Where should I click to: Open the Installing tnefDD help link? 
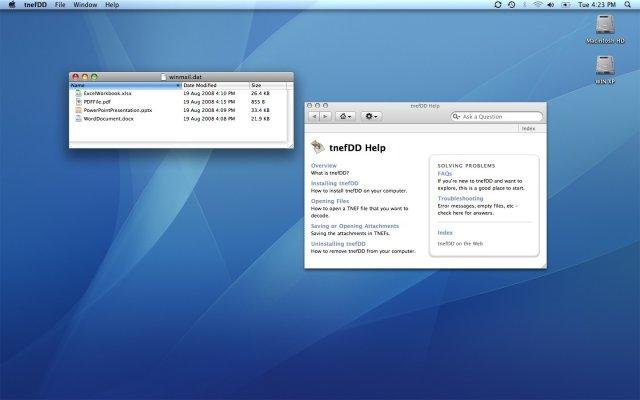(x=335, y=183)
